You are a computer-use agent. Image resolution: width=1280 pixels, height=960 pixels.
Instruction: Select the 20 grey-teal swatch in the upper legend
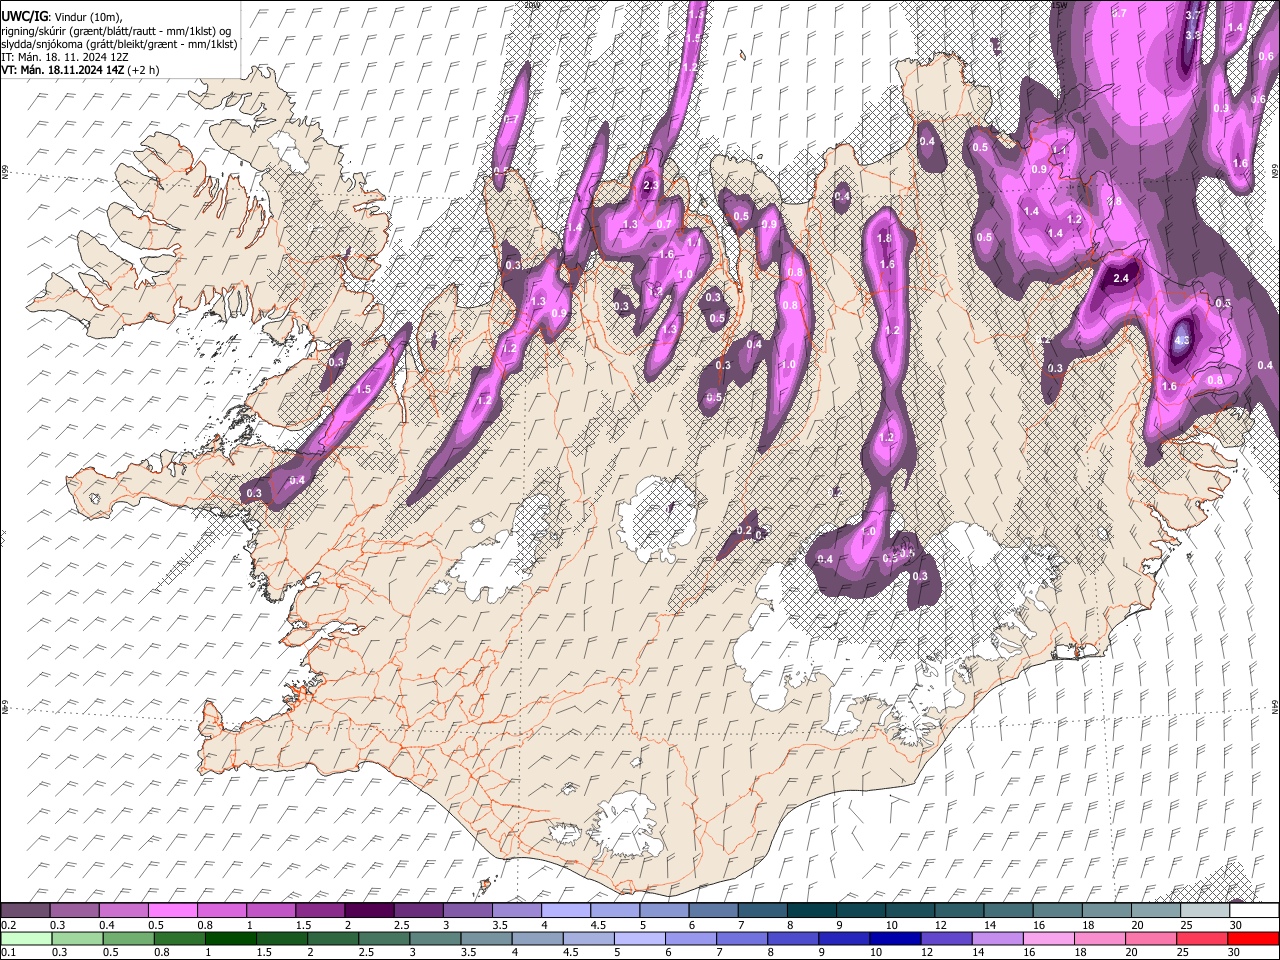pyautogui.click(x=1155, y=910)
